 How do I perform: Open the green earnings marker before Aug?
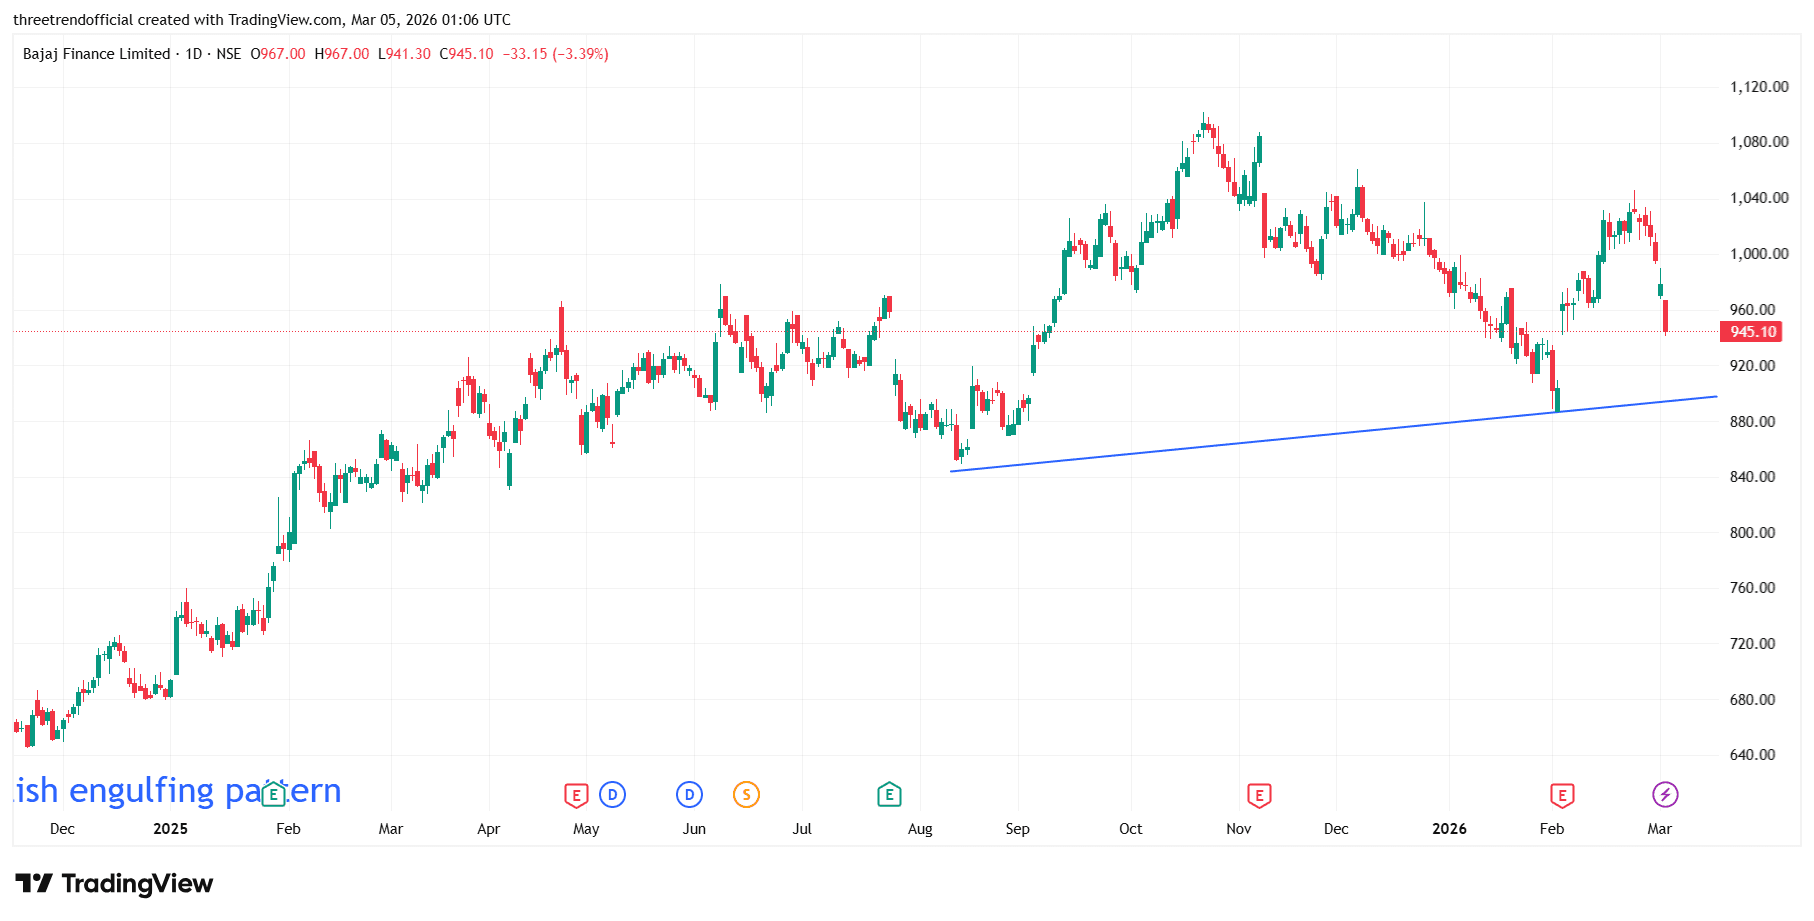click(x=889, y=795)
